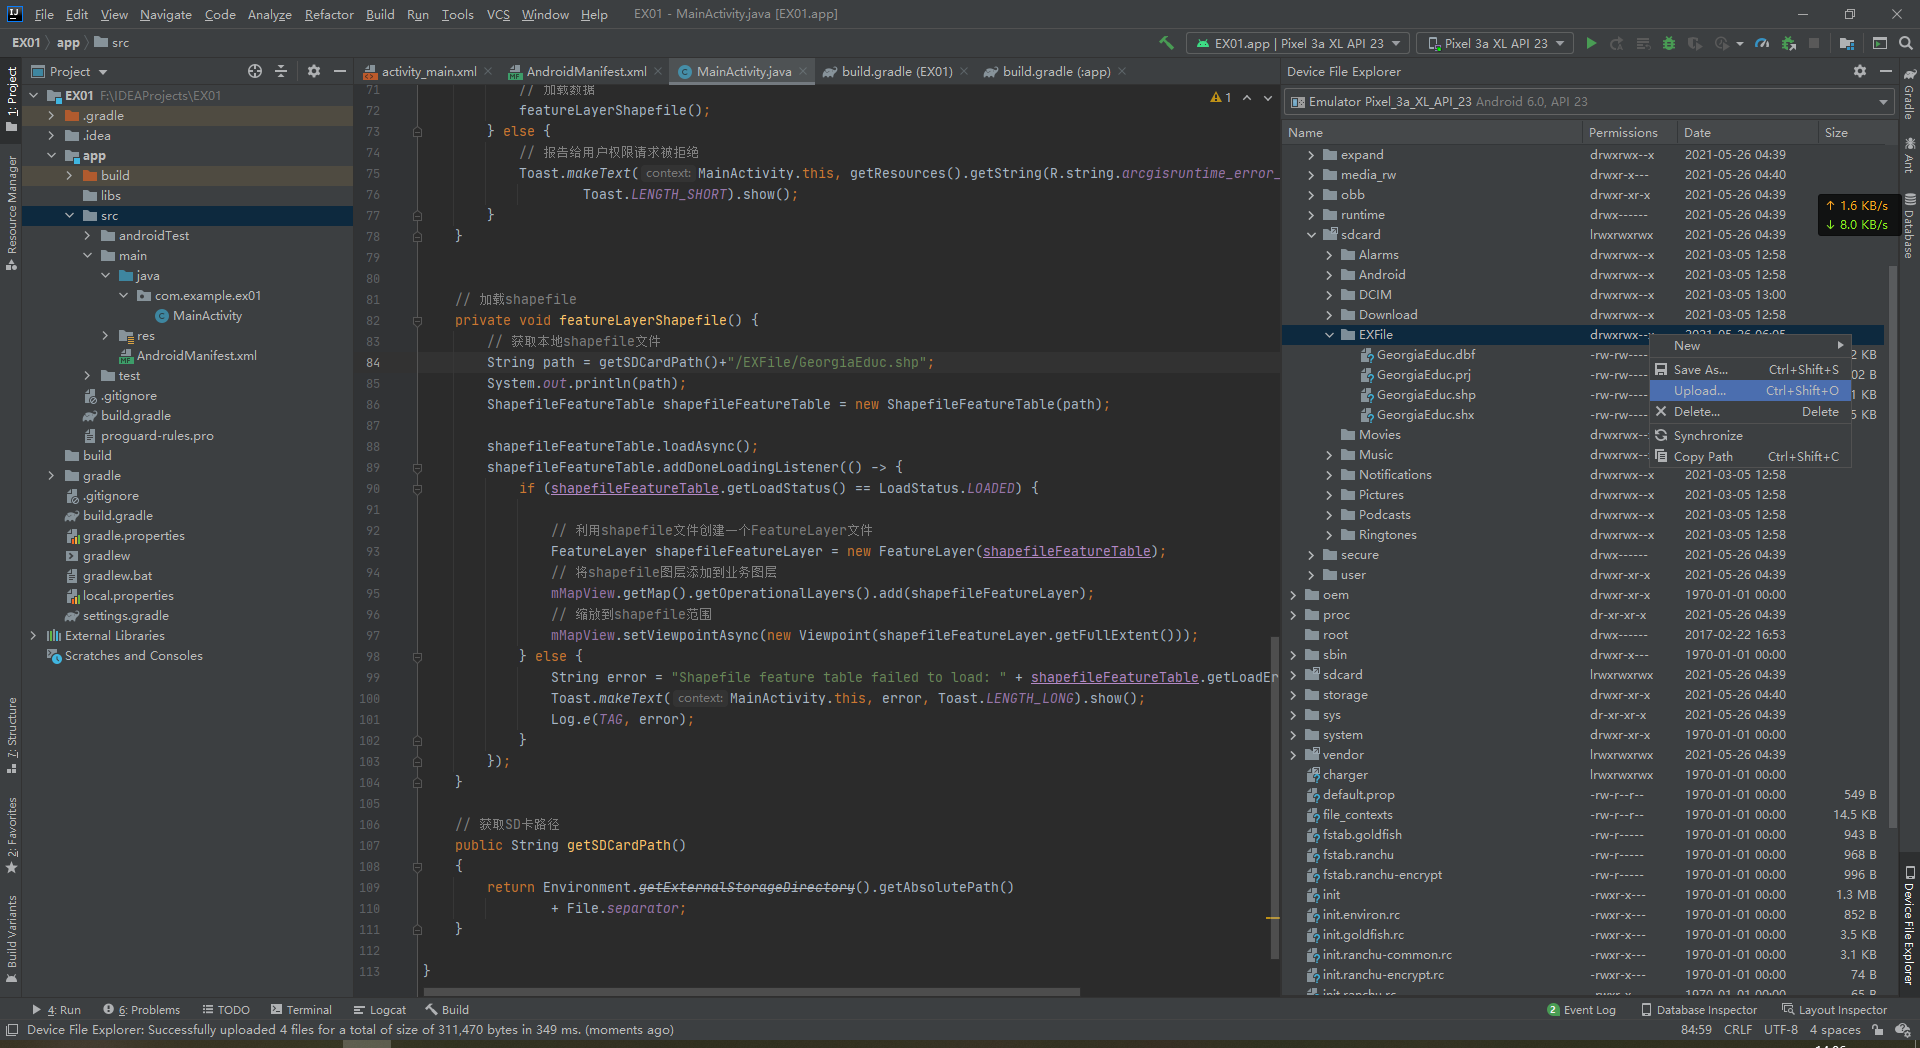Switch to the AndroidManifest.xml tab
This screenshot has width=1920, height=1048.
(x=585, y=71)
